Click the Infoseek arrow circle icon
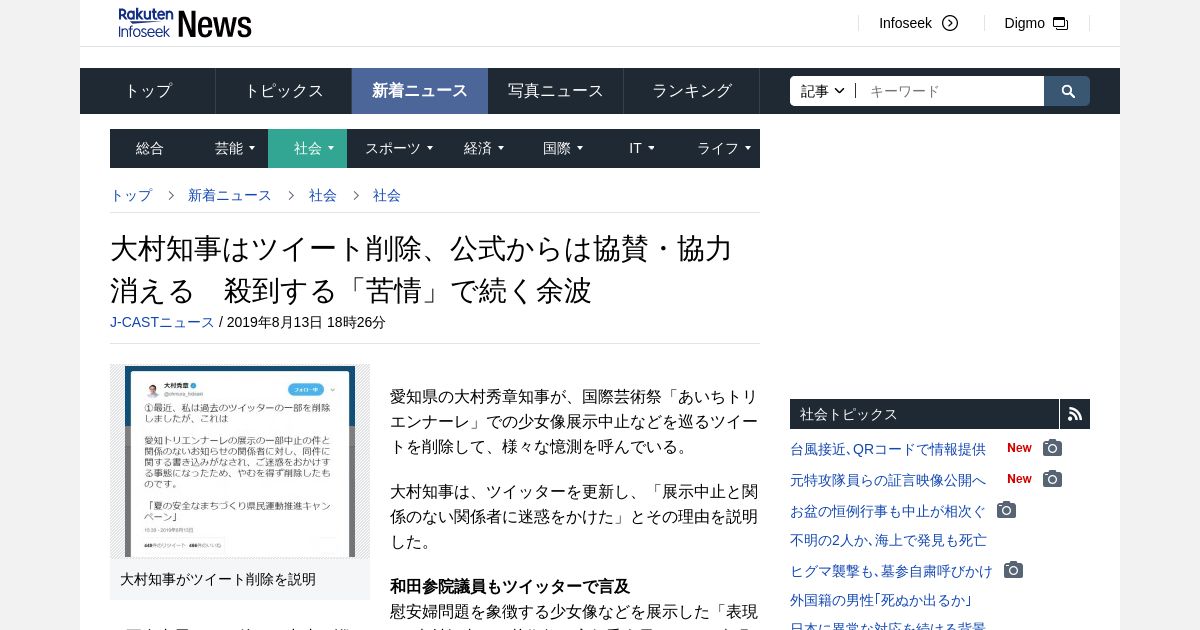The image size is (1200, 630). (950, 23)
